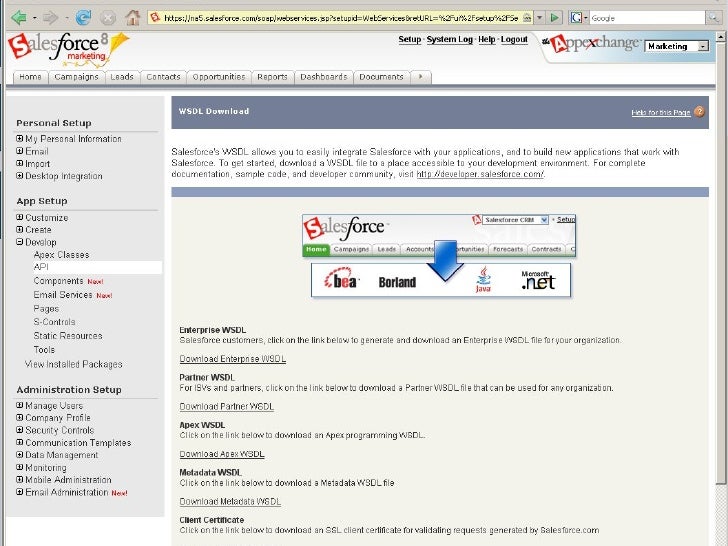Click the browser Home icon
The image size is (728, 546).
[x=132, y=18]
